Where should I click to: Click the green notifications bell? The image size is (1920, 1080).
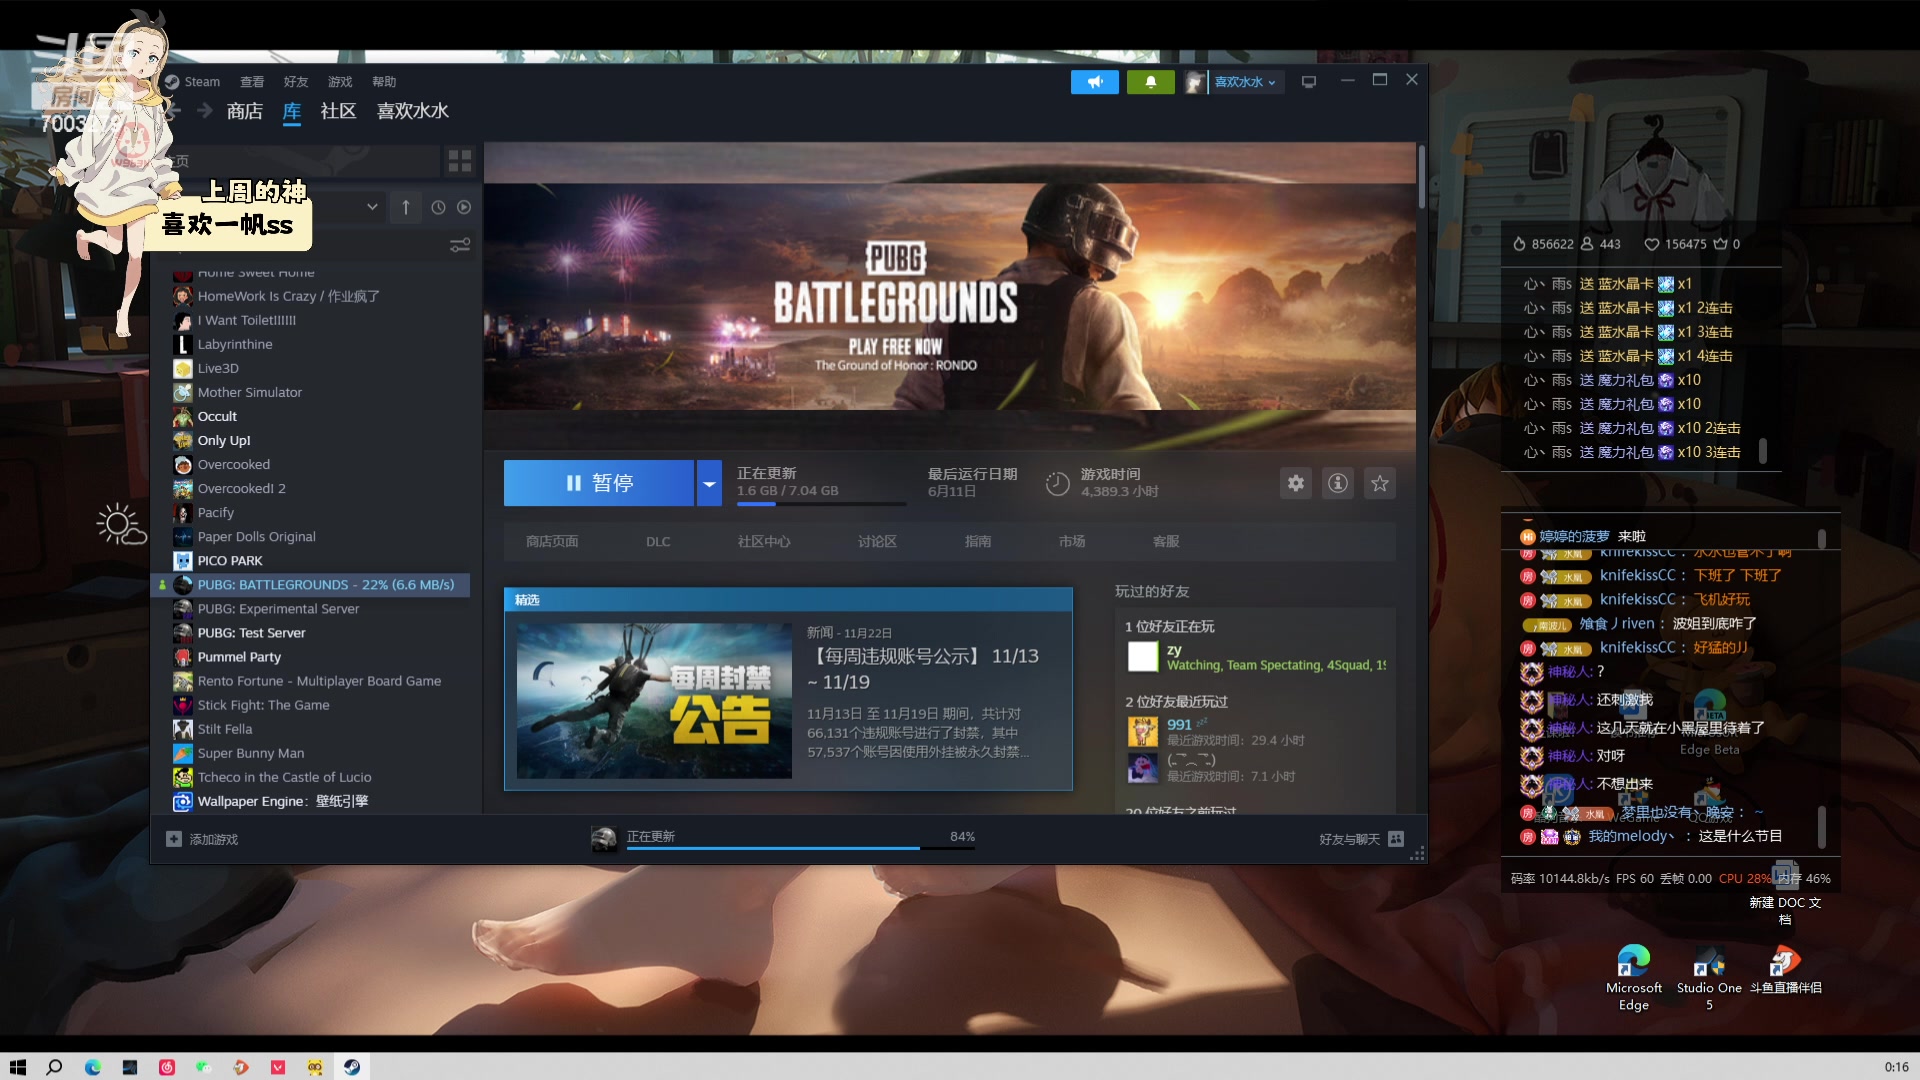(1150, 82)
